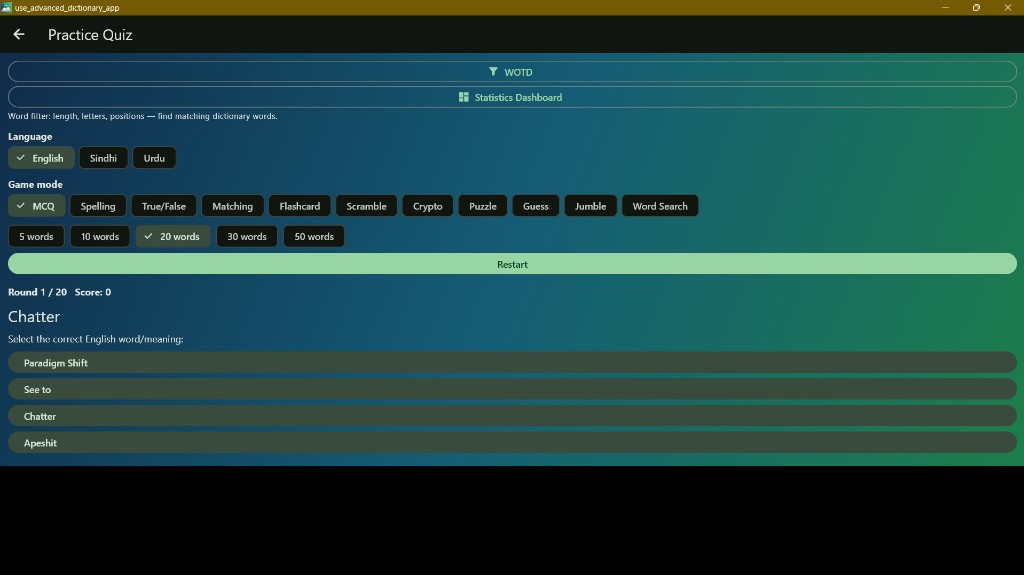Switch to Jumble game mode
Image resolution: width=1024 pixels, height=575 pixels.
tap(590, 206)
